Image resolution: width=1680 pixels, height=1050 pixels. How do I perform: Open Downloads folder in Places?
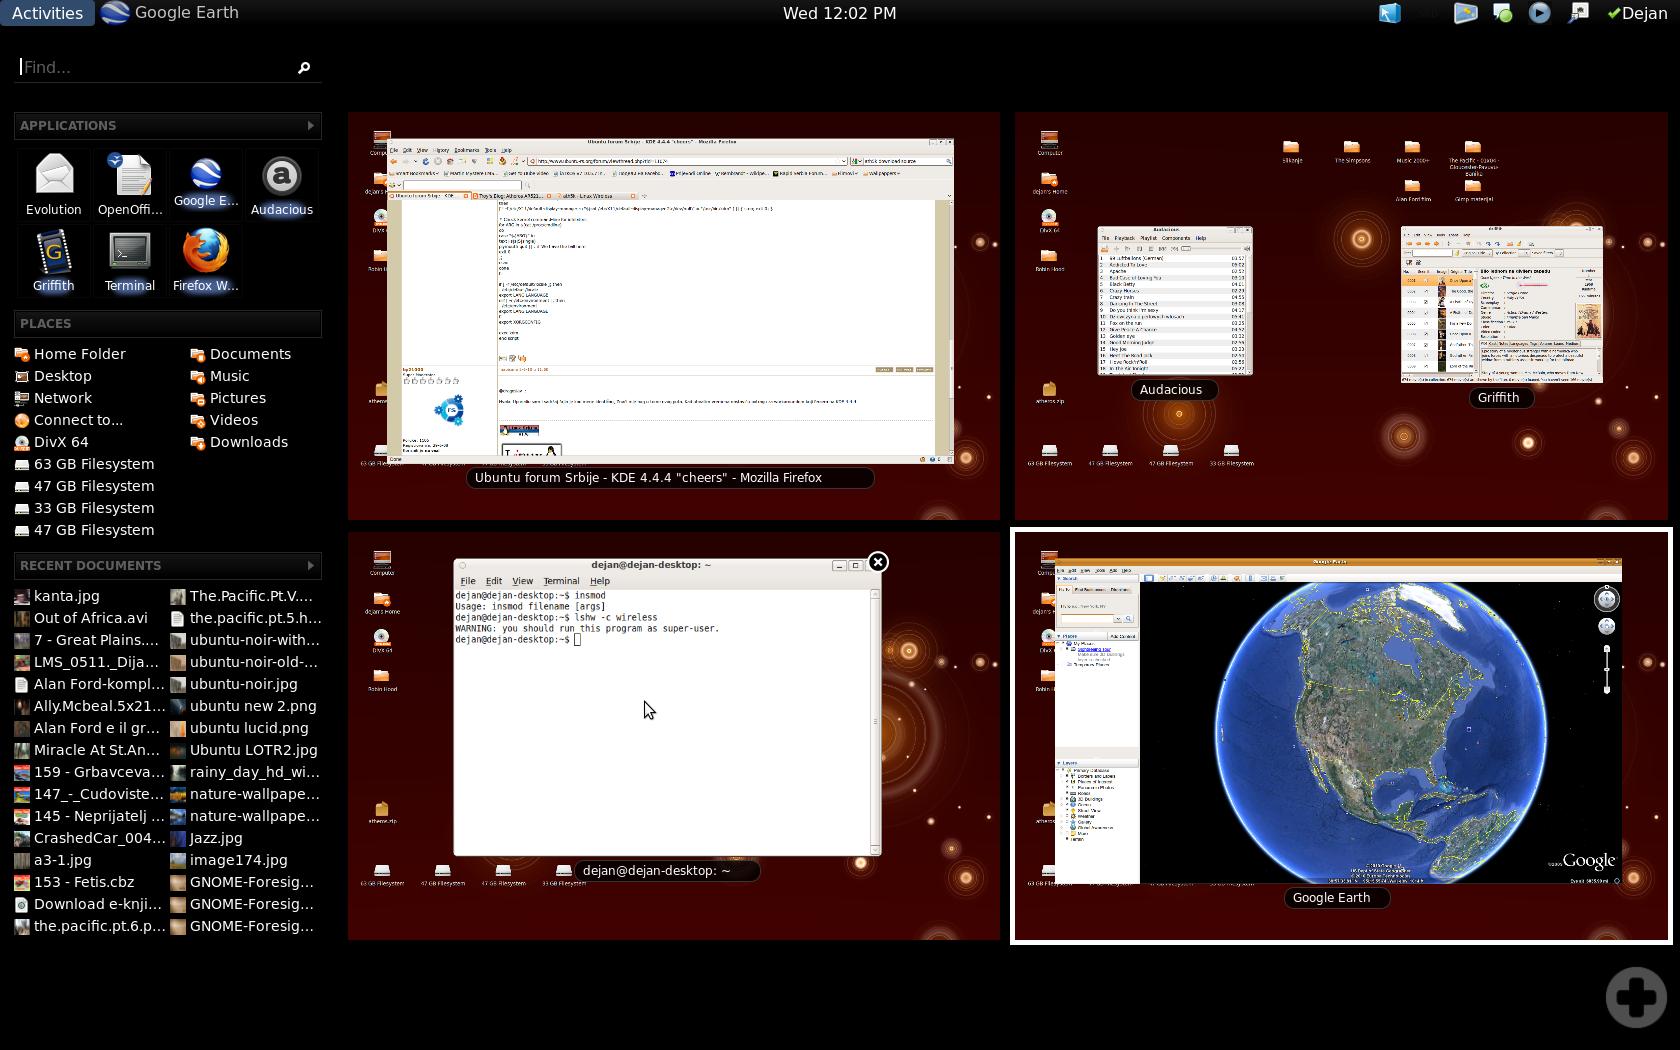(x=248, y=442)
